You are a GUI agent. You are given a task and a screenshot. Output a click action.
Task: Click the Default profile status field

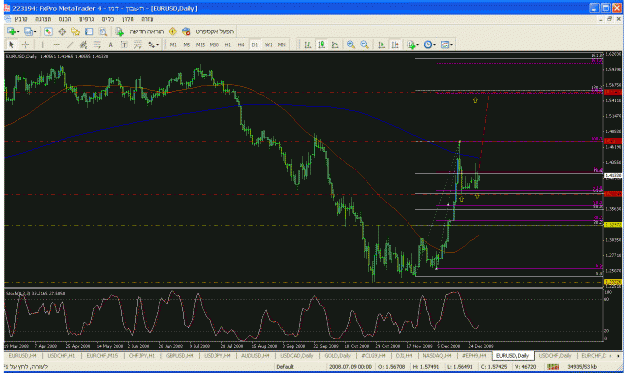285,367
